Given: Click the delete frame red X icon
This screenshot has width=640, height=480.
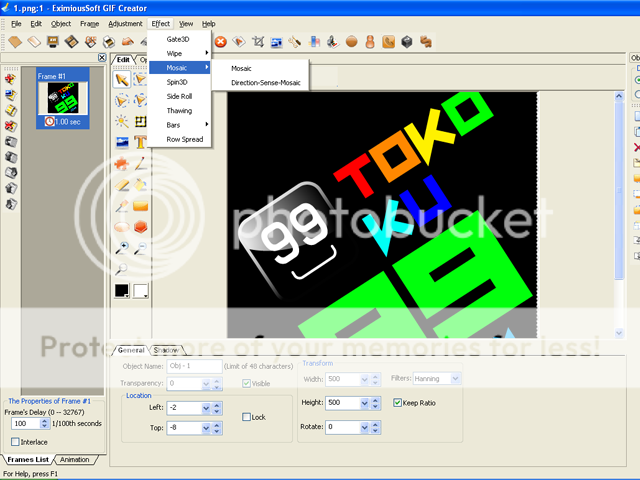Looking at the screenshot, I should (11, 126).
